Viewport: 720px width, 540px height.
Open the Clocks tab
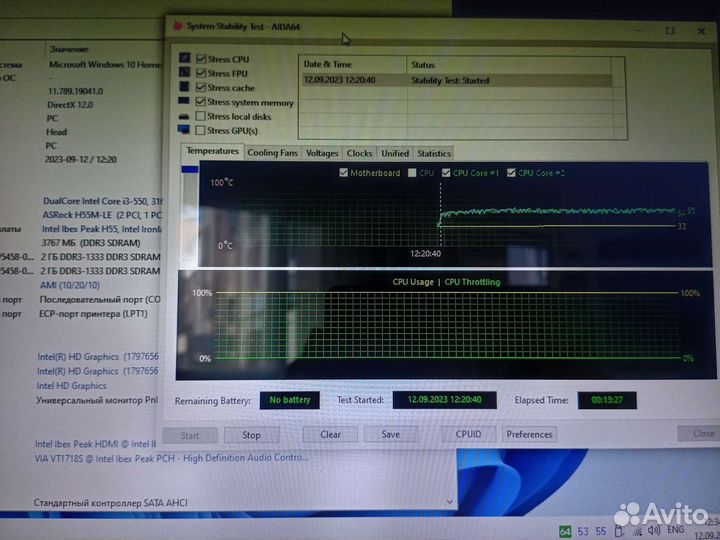[x=359, y=153]
